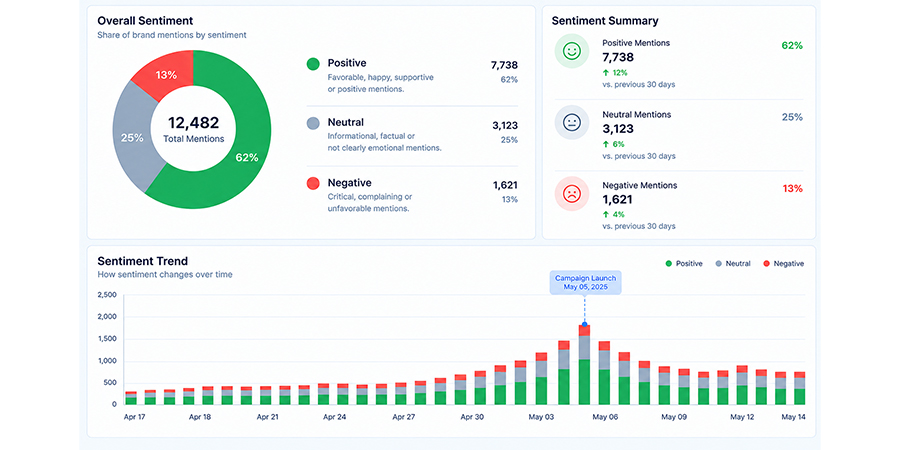Click the Sentiment Summary heading
The width and height of the screenshot is (900, 450).
point(605,21)
